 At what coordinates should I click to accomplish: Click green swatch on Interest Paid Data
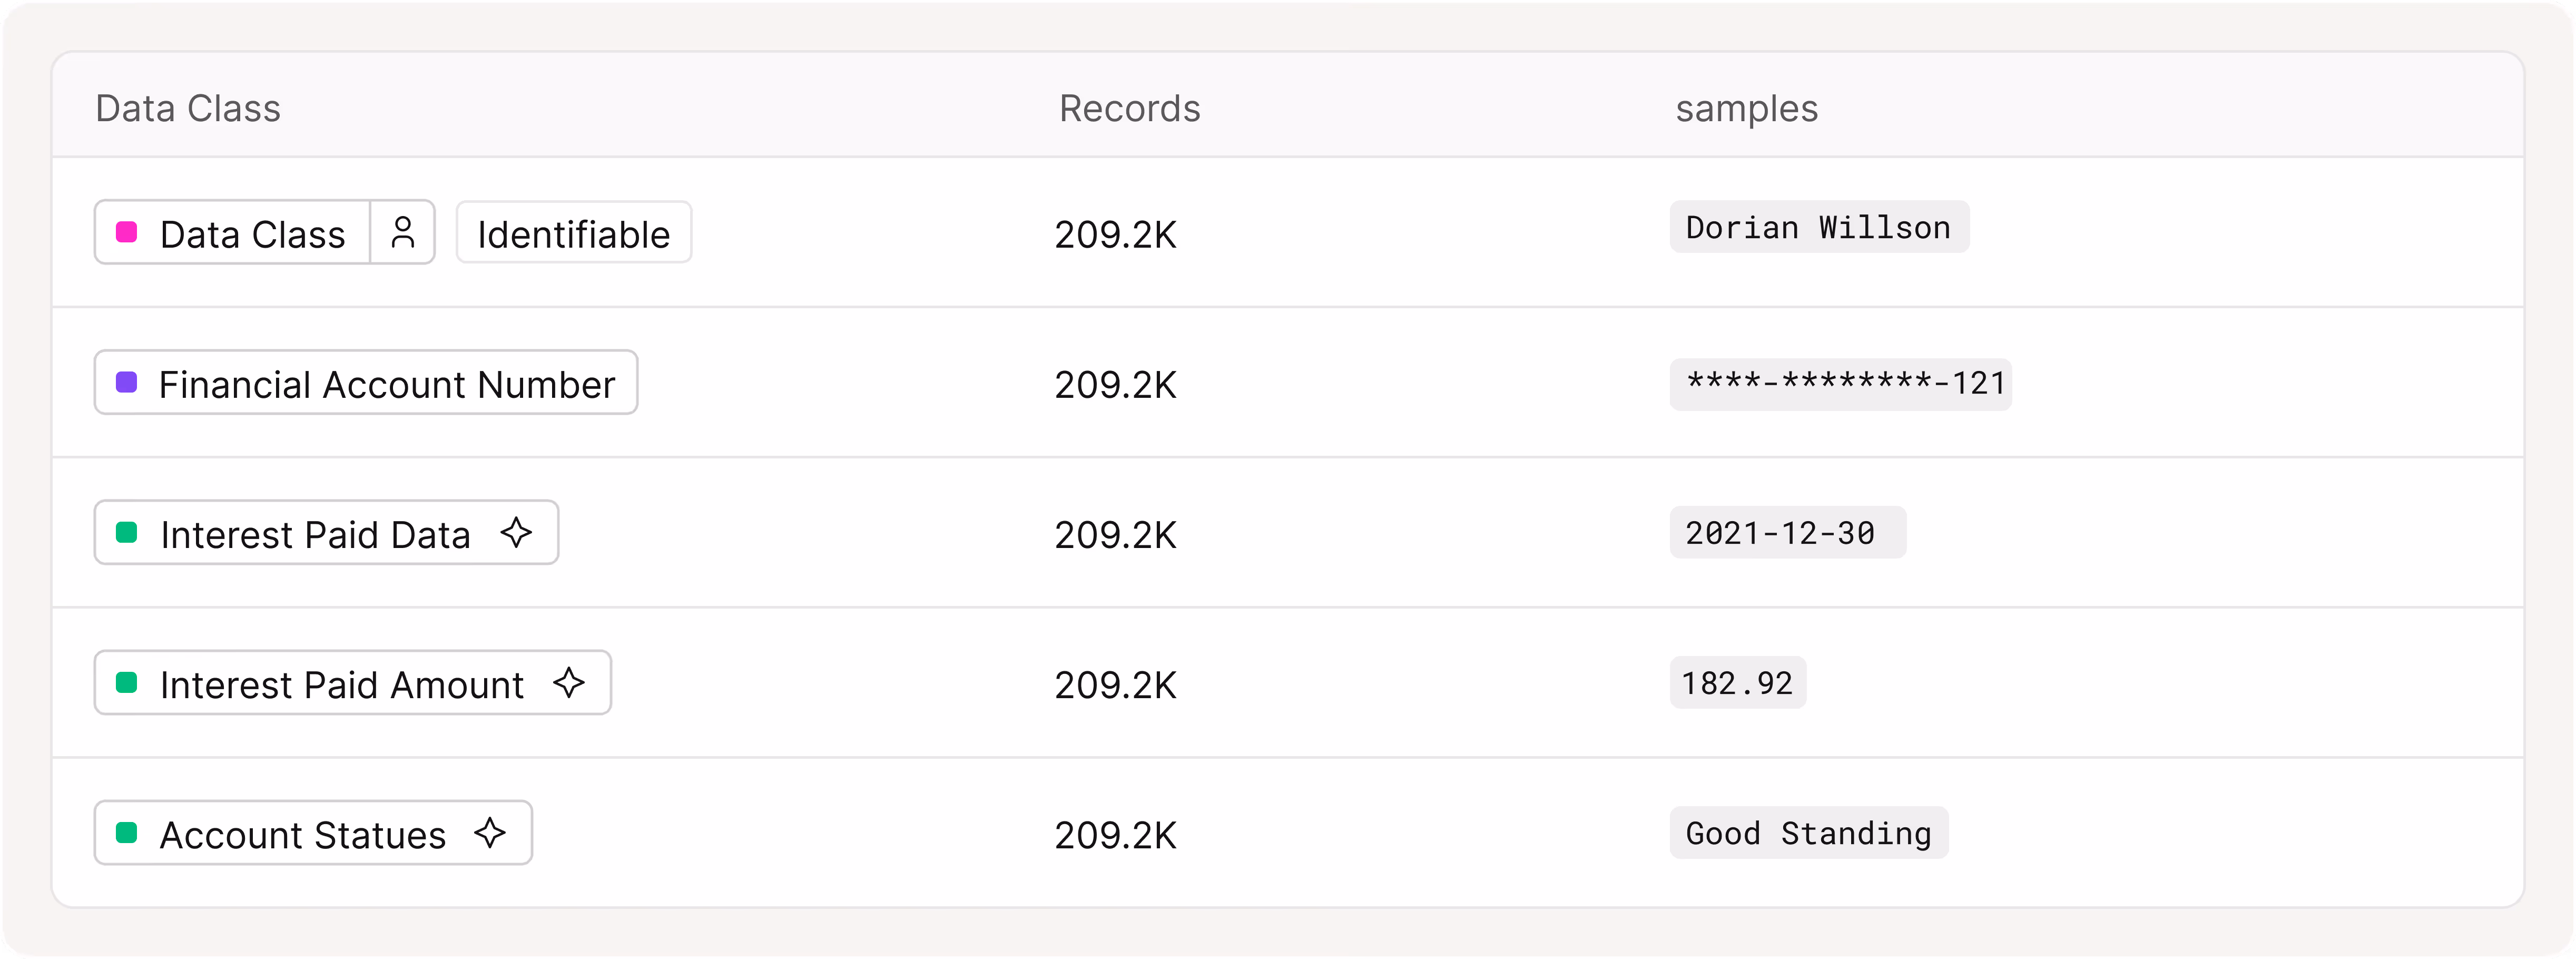point(127,533)
